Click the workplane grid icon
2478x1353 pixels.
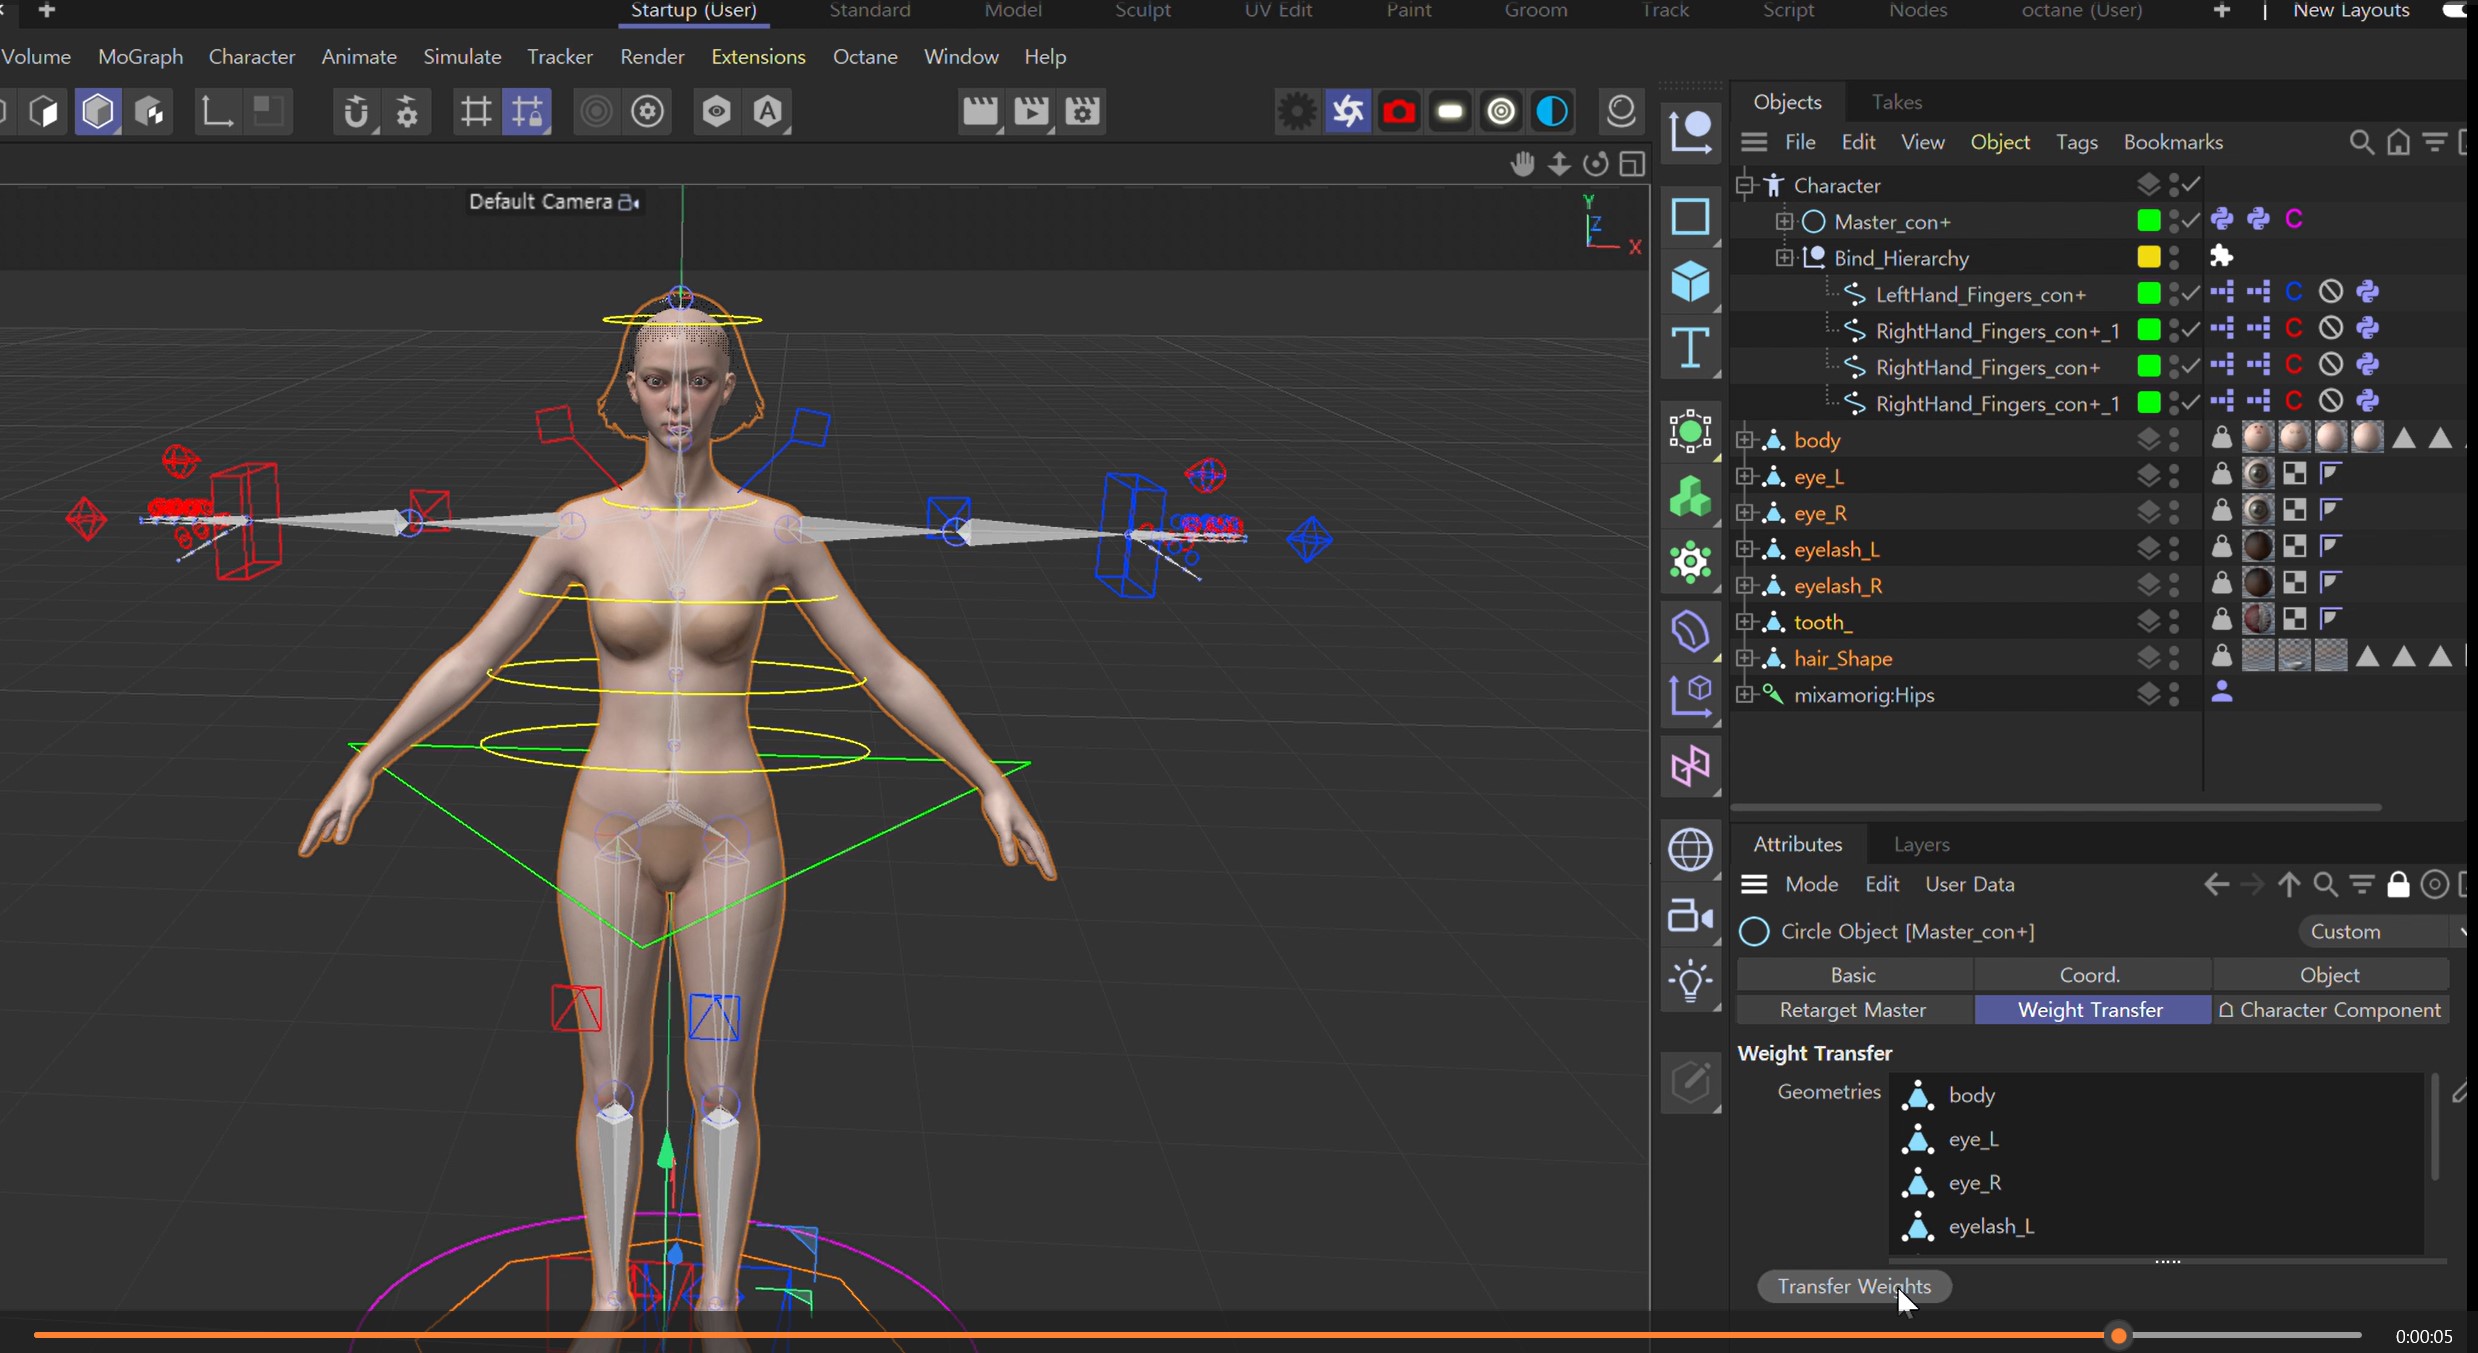point(475,111)
